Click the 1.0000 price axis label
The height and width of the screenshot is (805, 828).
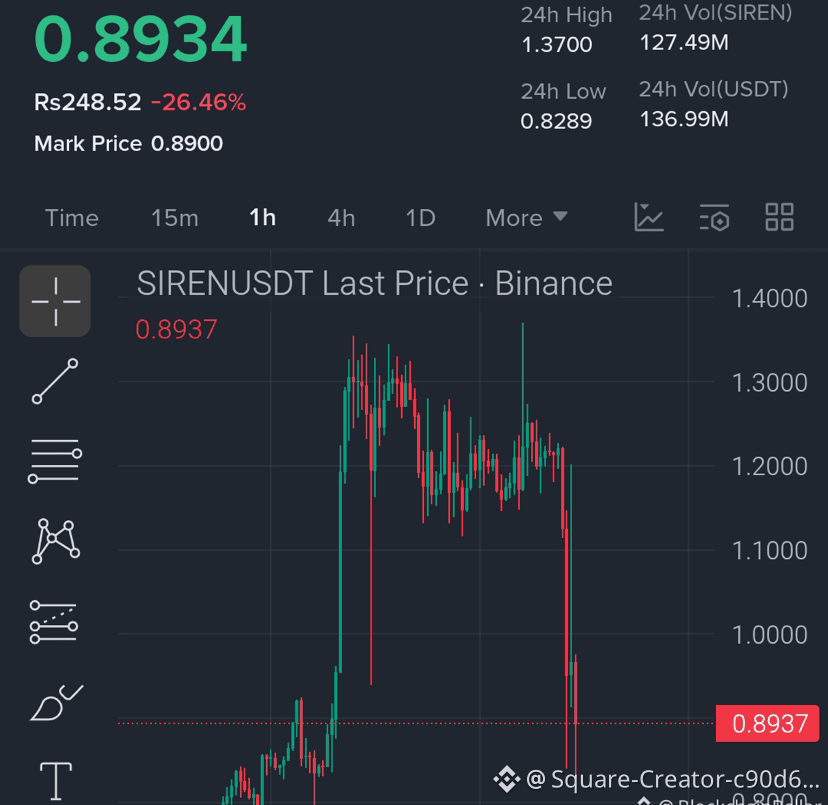[769, 635]
